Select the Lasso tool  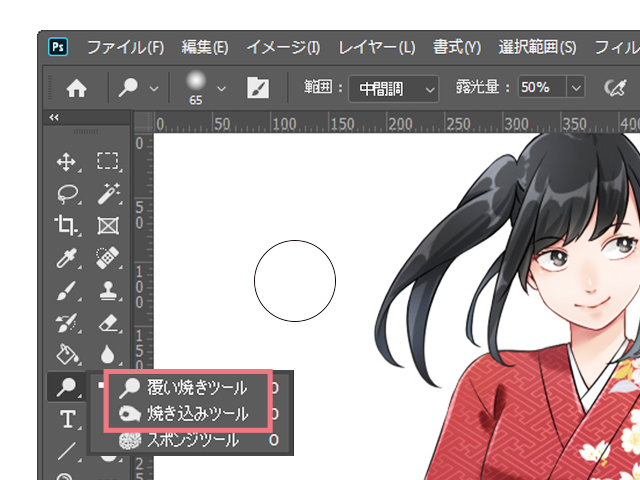coord(67,194)
